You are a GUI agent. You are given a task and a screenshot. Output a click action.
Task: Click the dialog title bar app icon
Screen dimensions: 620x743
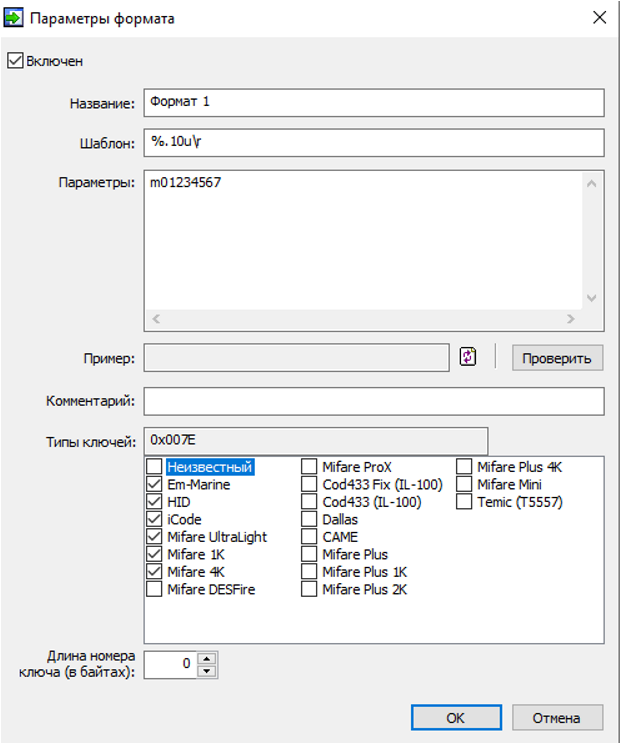(x=13, y=18)
